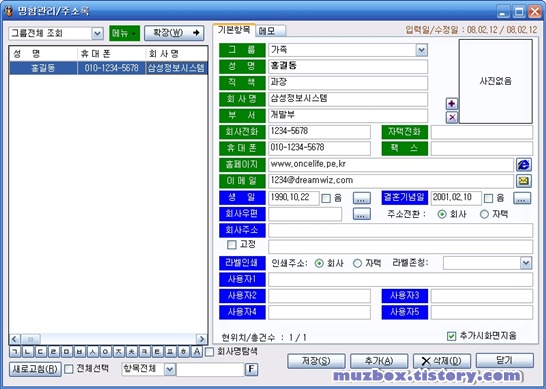The height and width of the screenshot is (389, 546).
Task: Click the ㄹ consonant index button
Action: point(53,352)
